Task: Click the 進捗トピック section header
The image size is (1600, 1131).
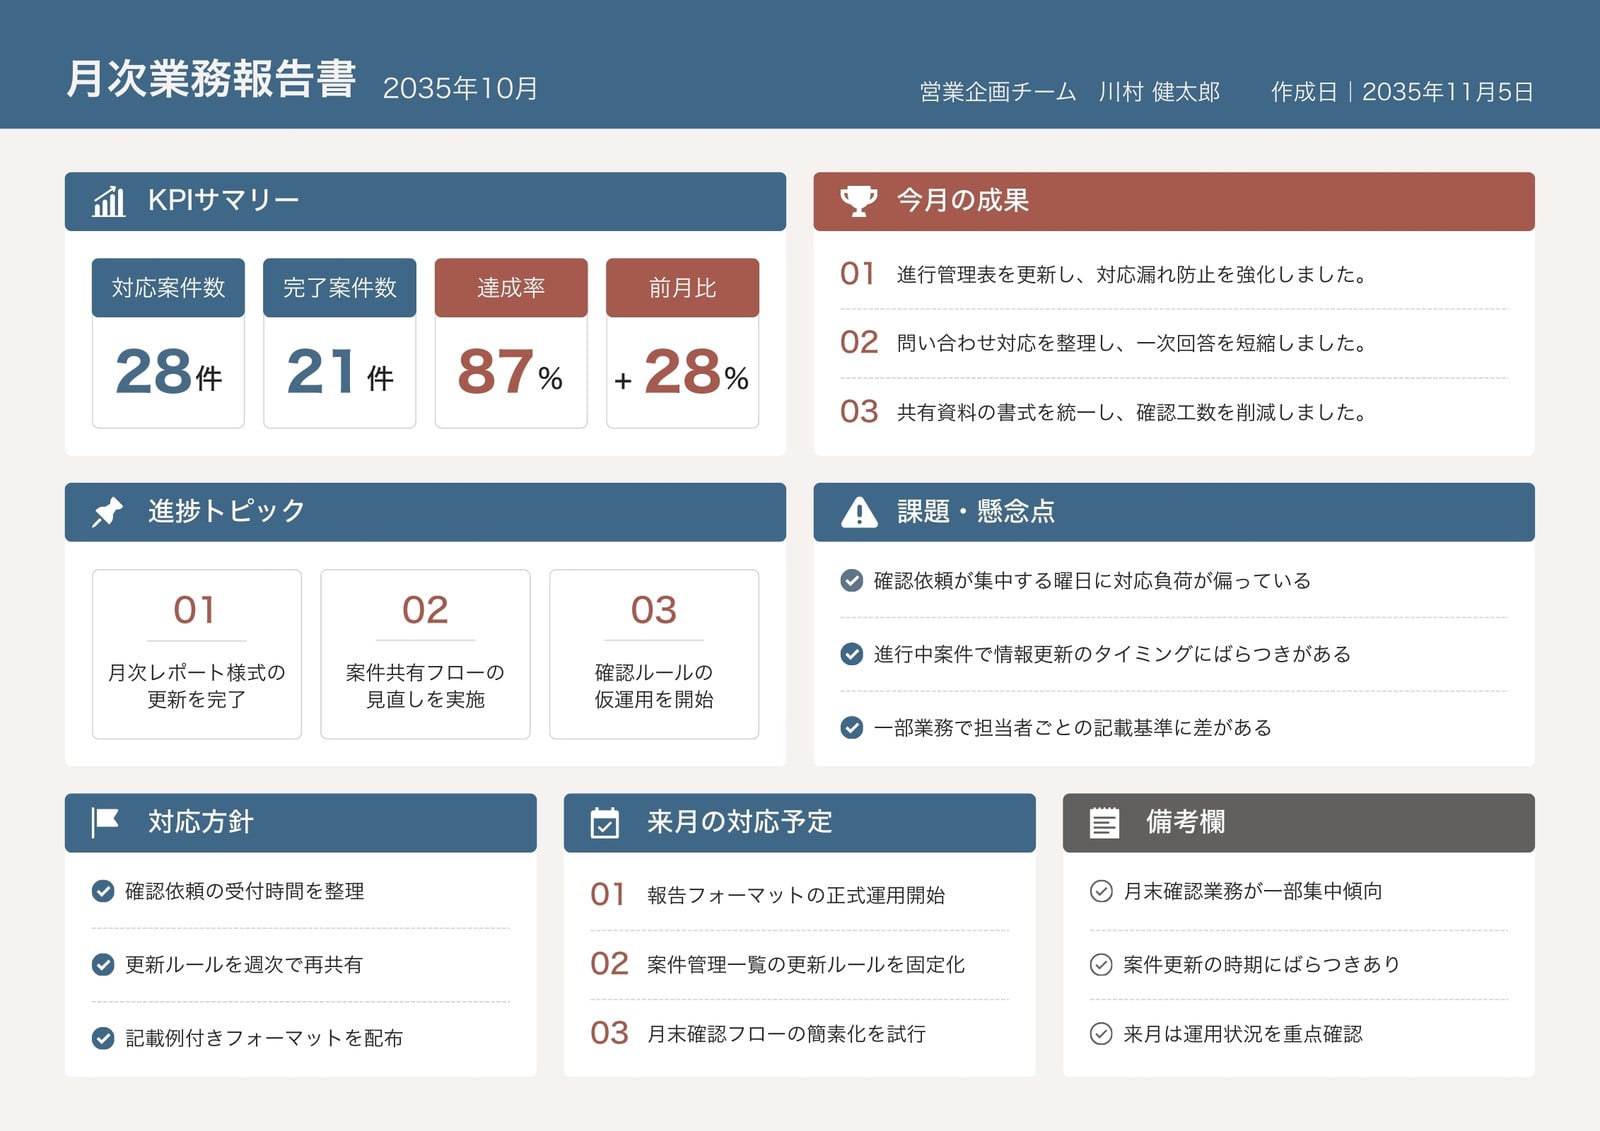Action: tap(425, 513)
